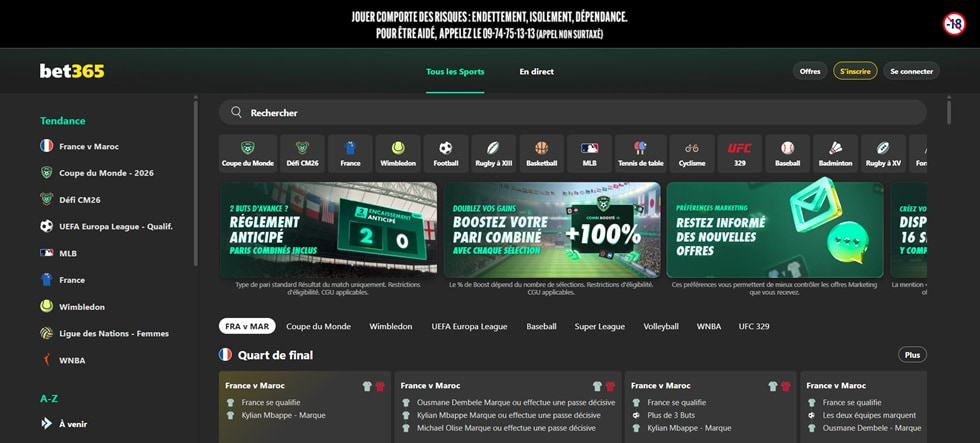Click the À venir arrow icon

pos(46,424)
